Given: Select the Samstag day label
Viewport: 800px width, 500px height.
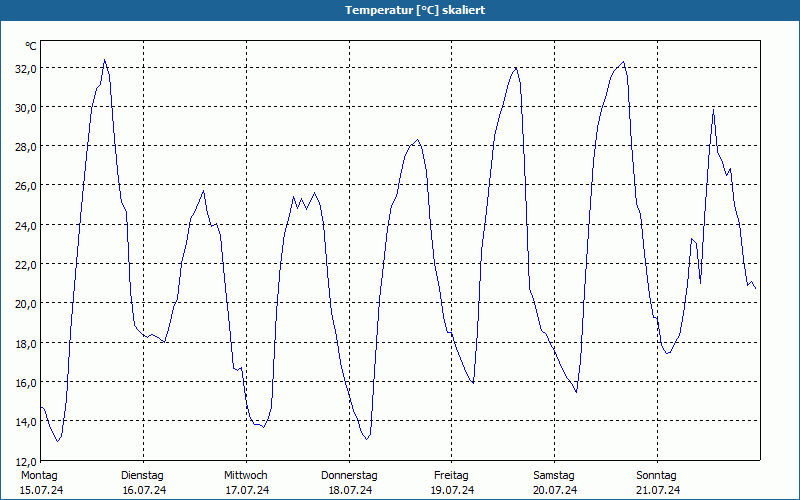Looking at the screenshot, I should point(554,476).
